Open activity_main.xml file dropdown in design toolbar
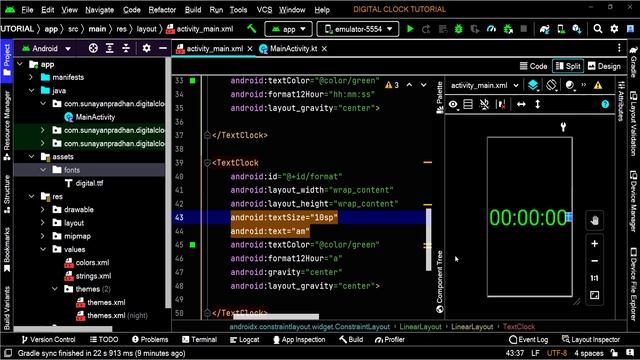Screen dimensions: 640x360 pos(484,85)
